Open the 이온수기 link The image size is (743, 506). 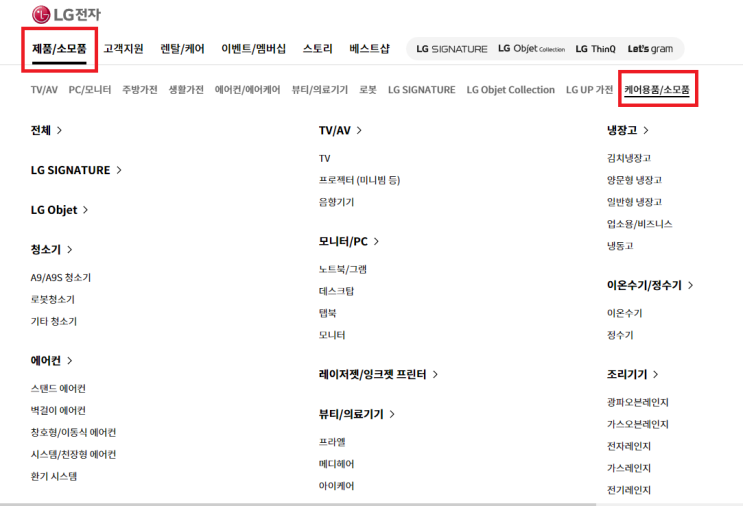(625, 313)
